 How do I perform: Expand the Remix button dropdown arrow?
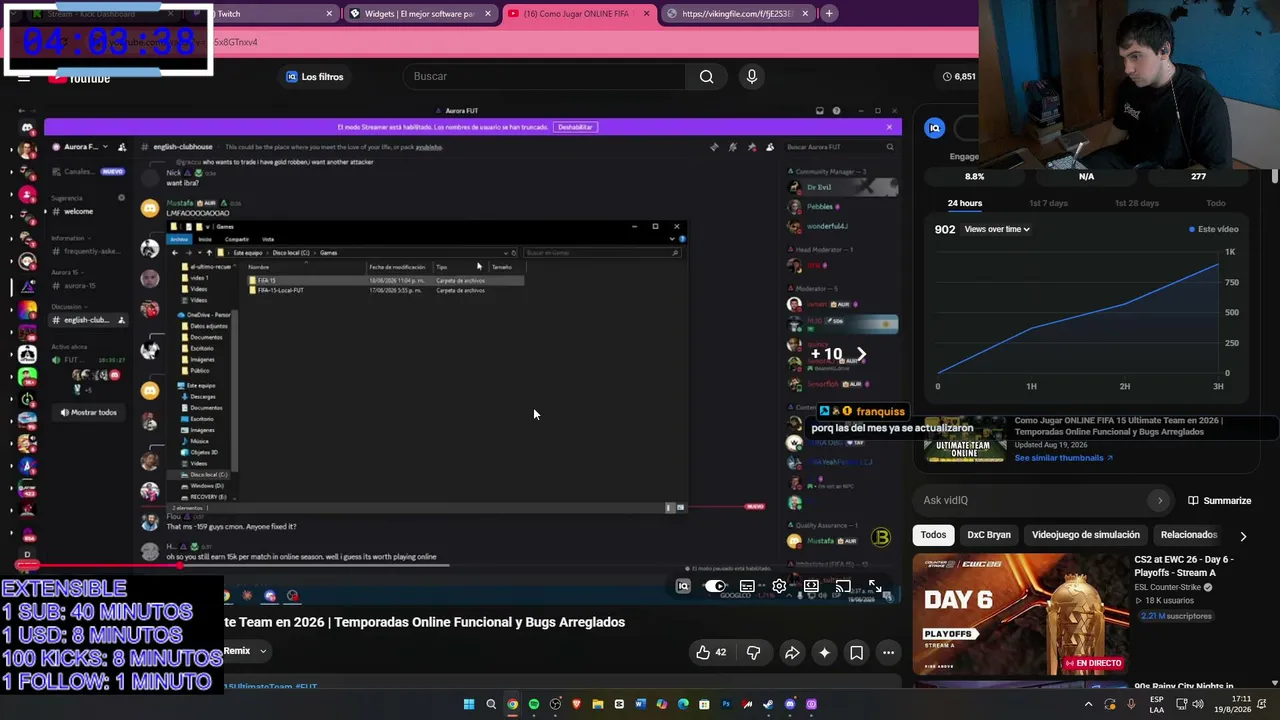click(263, 651)
